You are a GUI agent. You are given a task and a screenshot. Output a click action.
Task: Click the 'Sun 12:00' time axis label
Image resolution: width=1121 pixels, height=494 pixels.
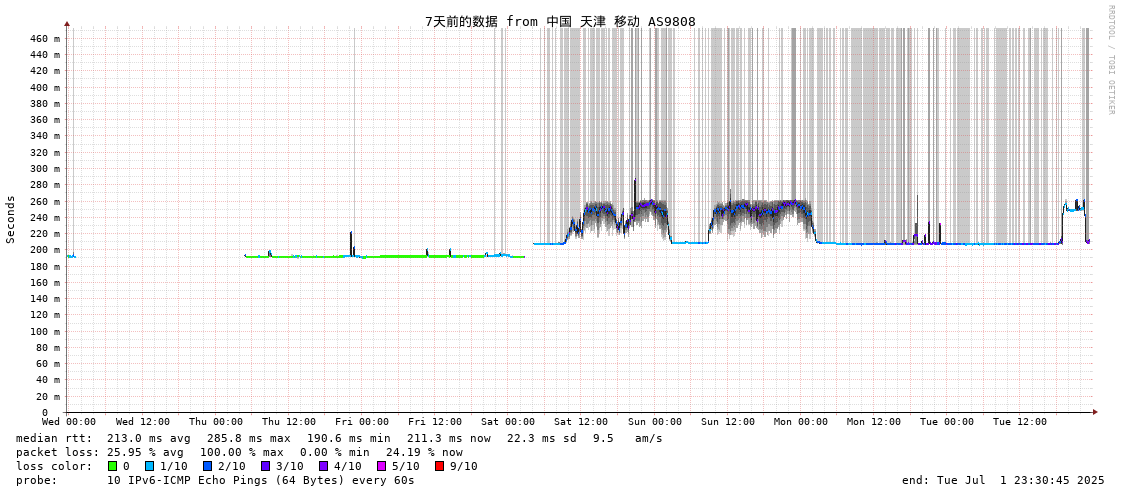coord(727,423)
